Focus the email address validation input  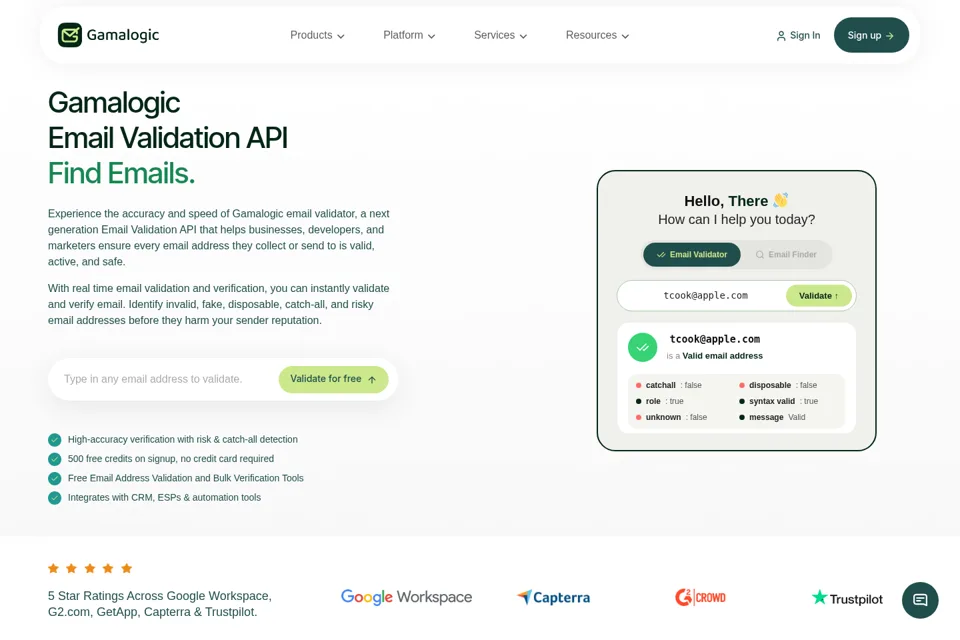tap(165, 379)
